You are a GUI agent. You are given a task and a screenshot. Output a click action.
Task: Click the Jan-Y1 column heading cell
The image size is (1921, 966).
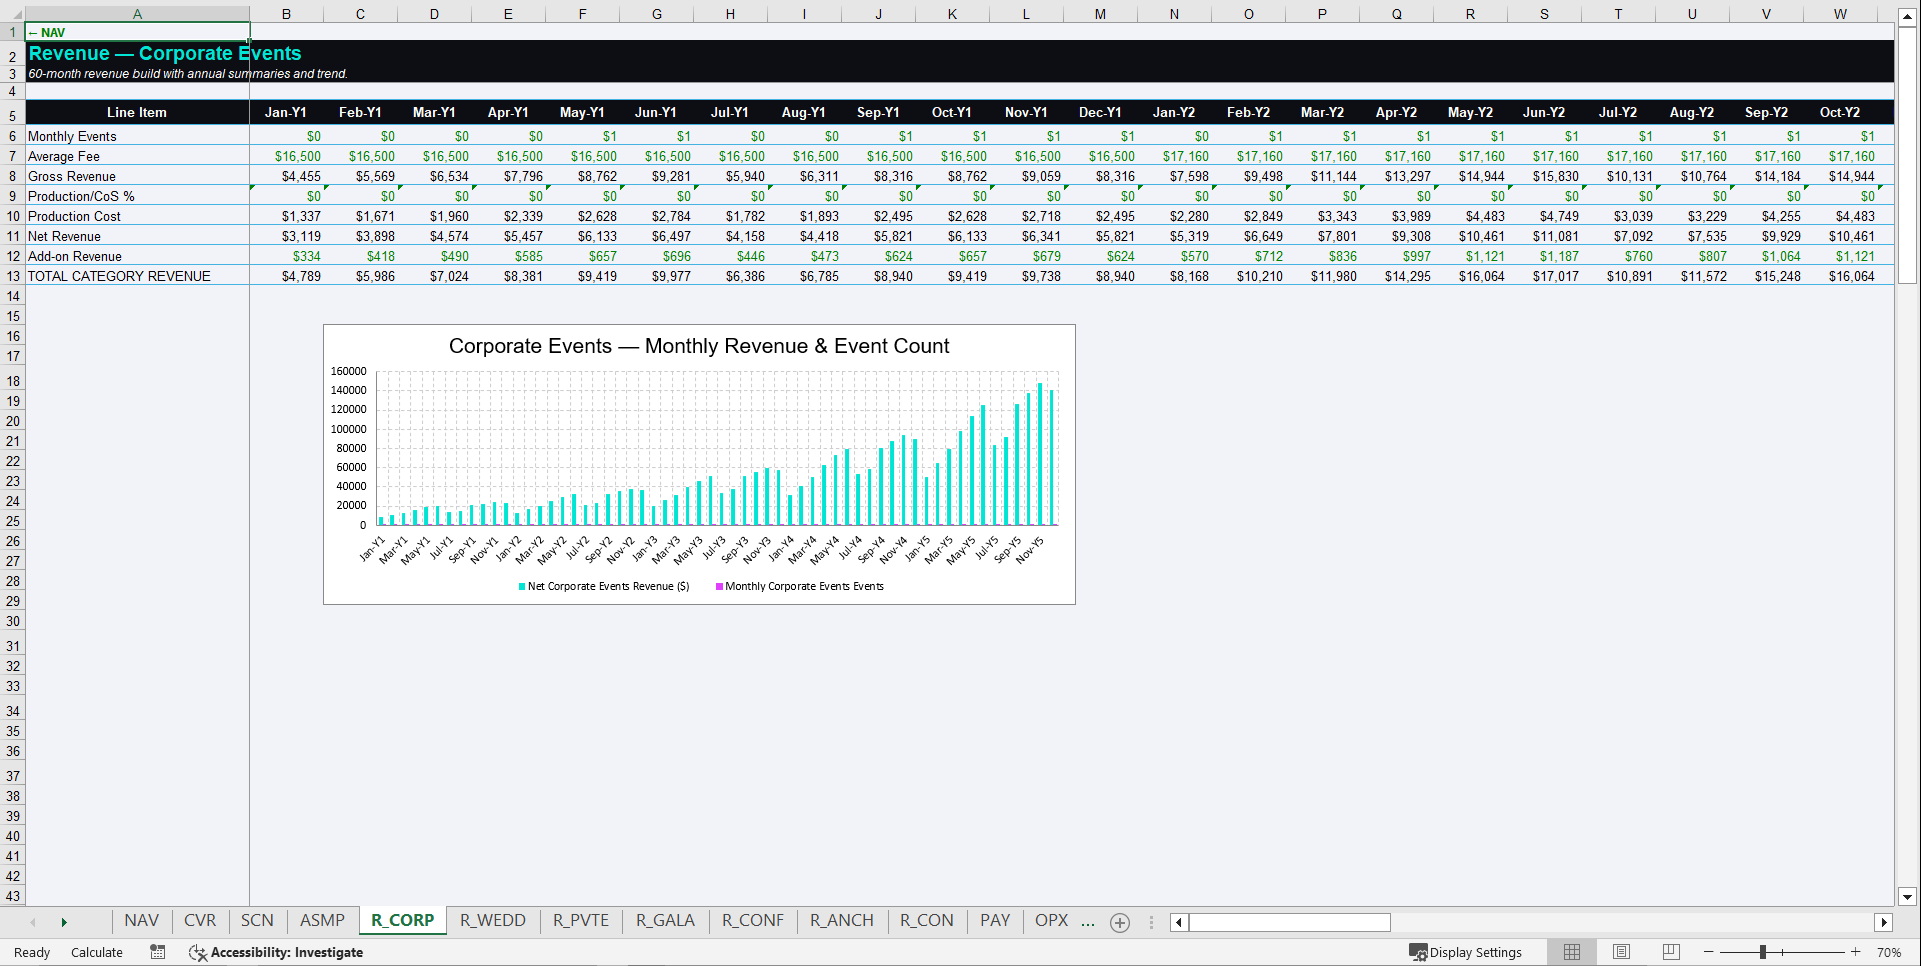[x=286, y=112]
